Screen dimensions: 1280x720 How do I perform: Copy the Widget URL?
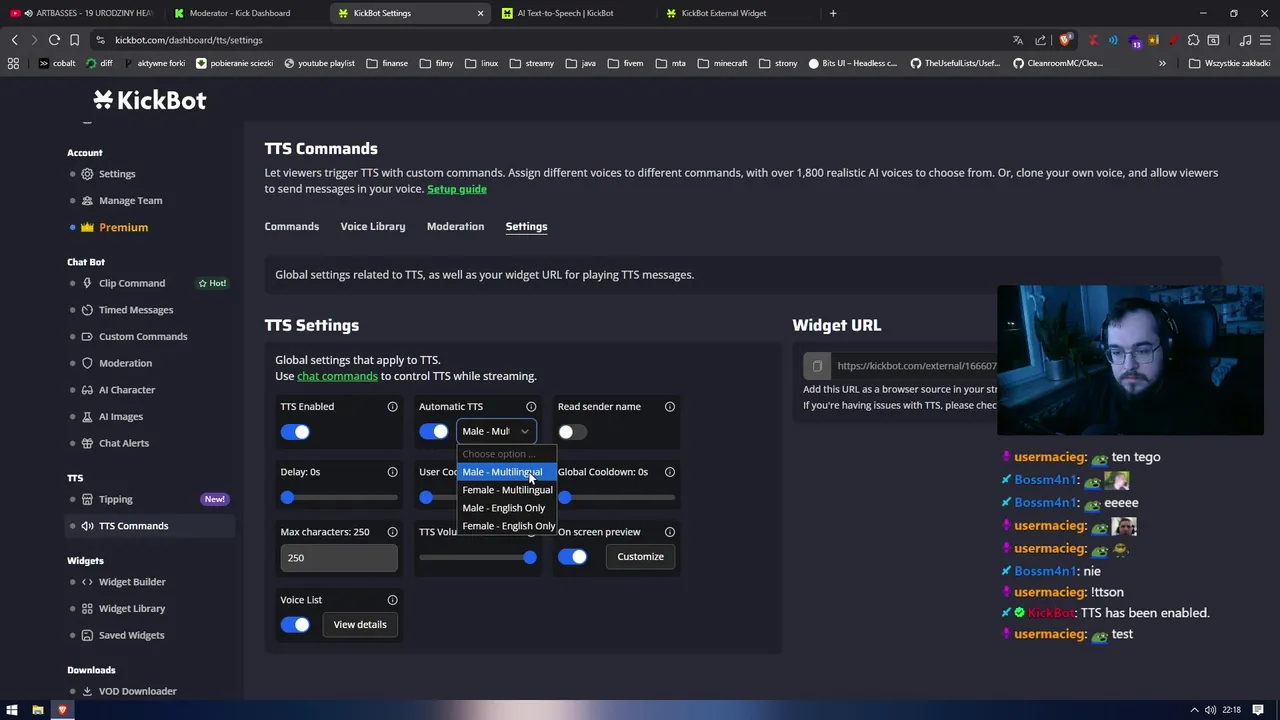pos(817,366)
